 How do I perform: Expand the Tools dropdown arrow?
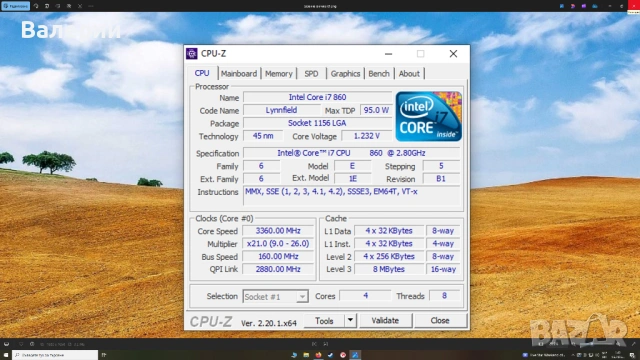[350, 321]
